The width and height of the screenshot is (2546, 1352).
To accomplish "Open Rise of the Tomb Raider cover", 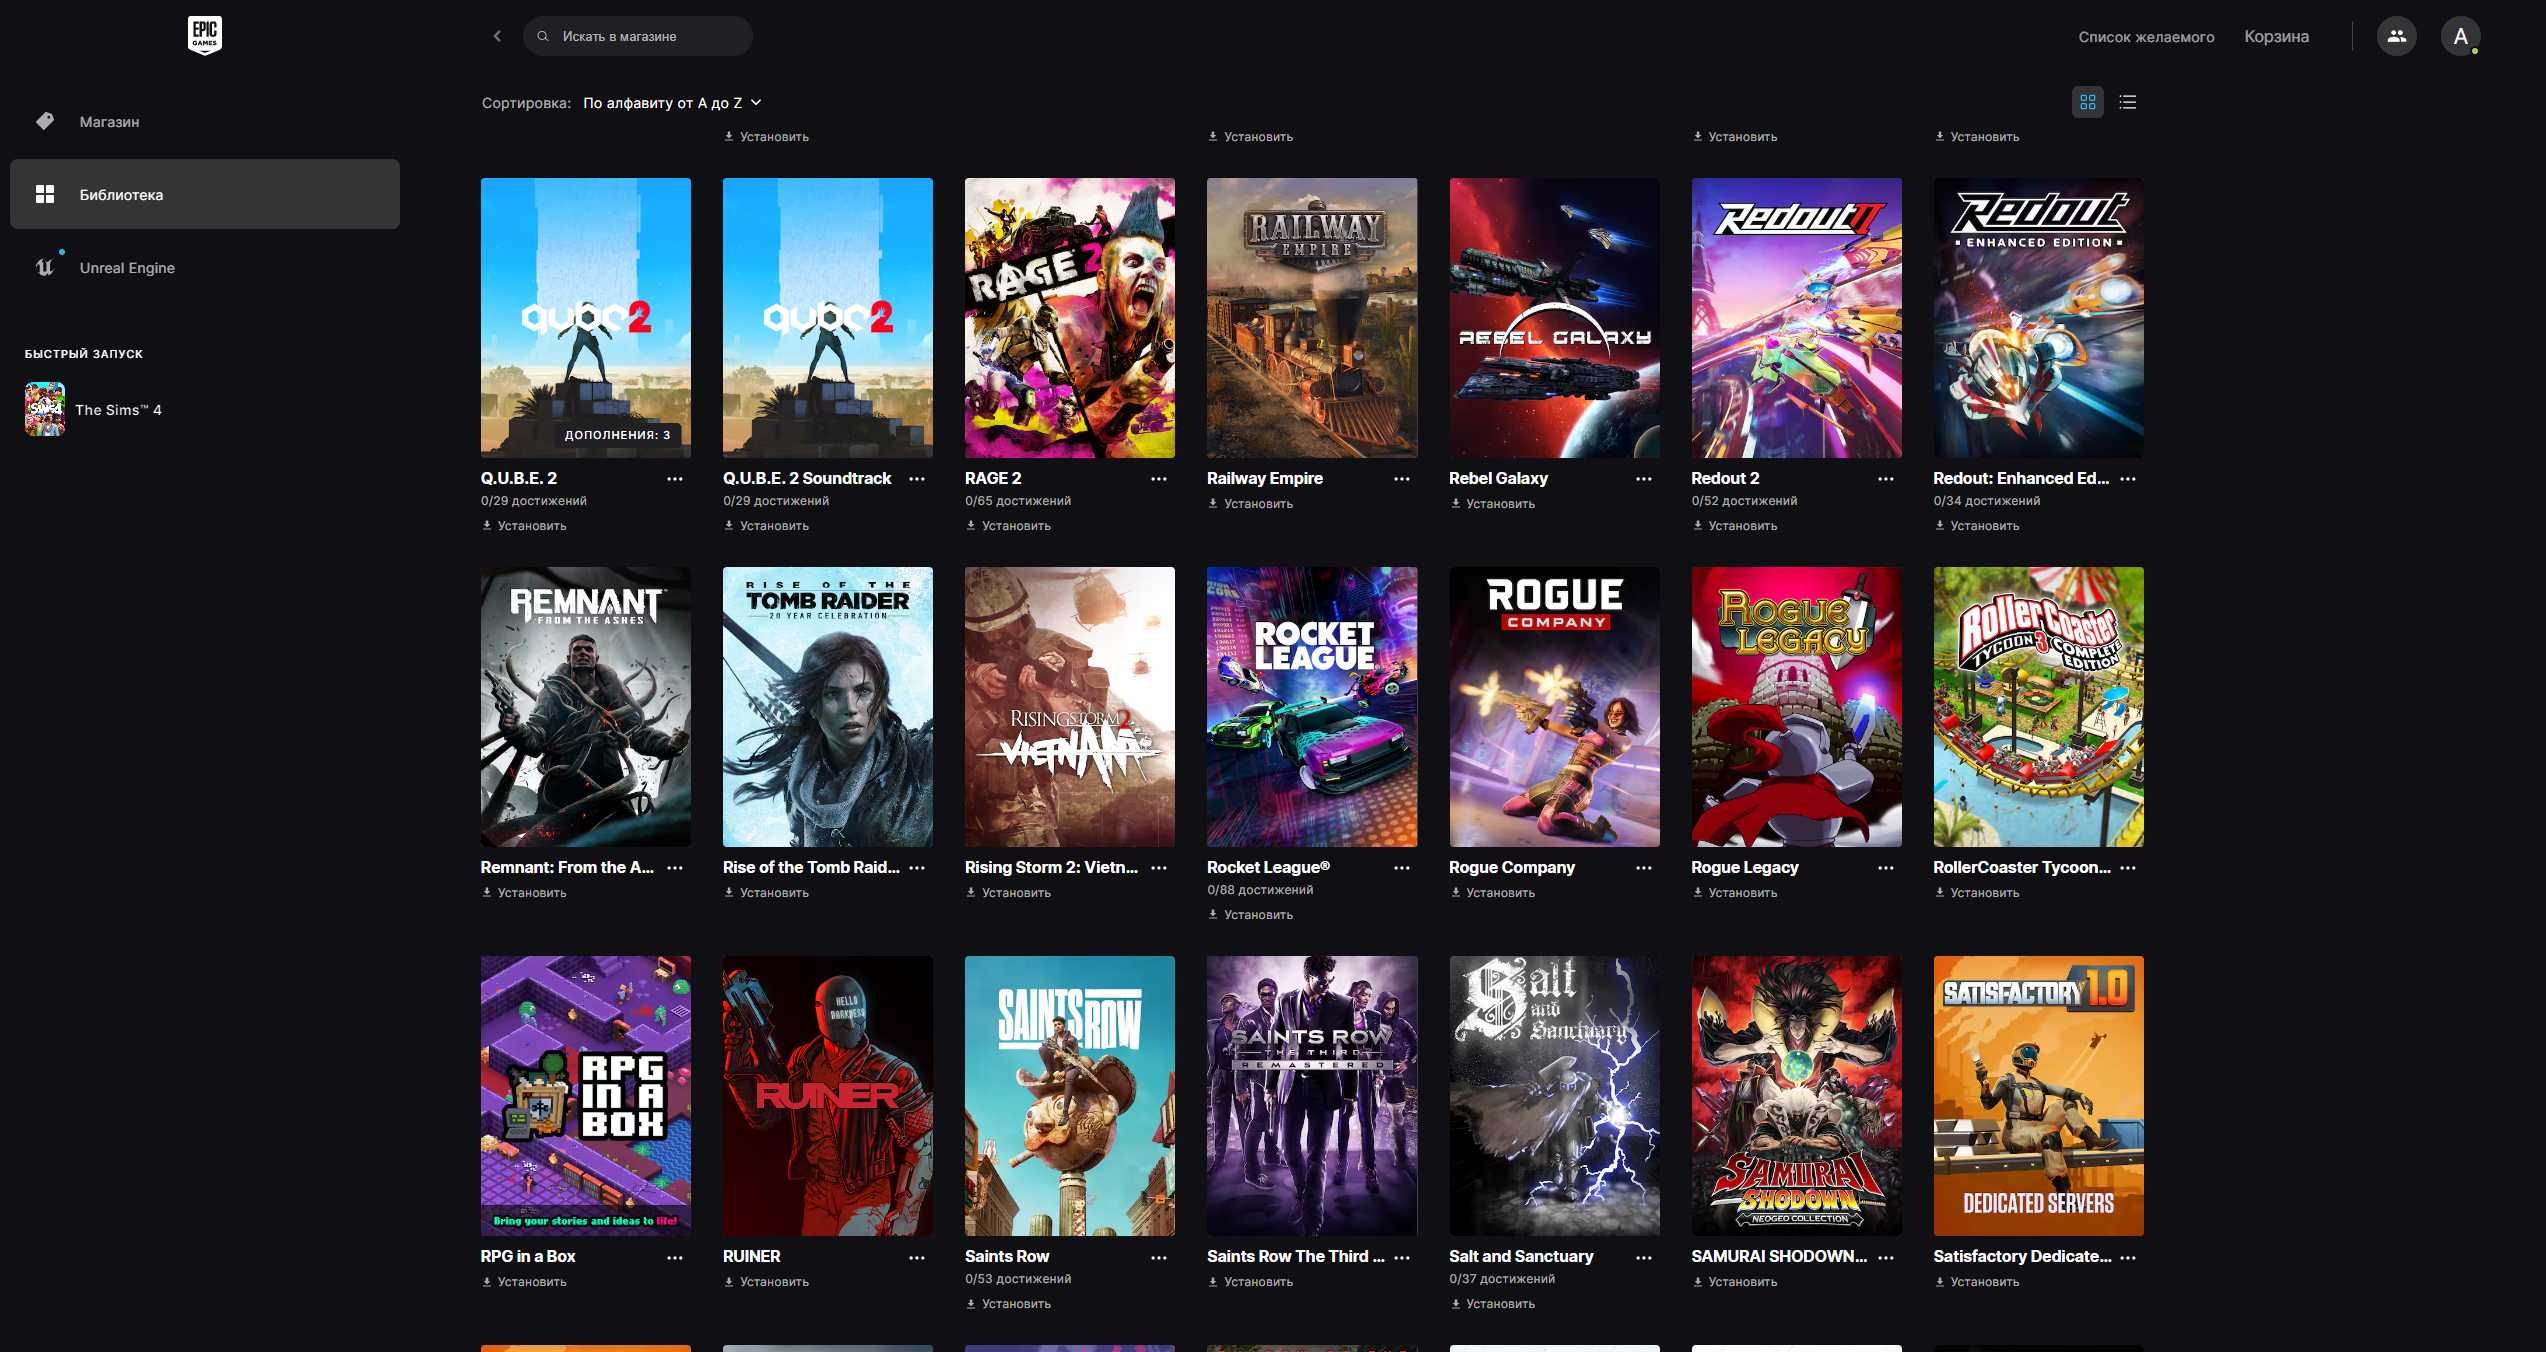I will click(828, 707).
